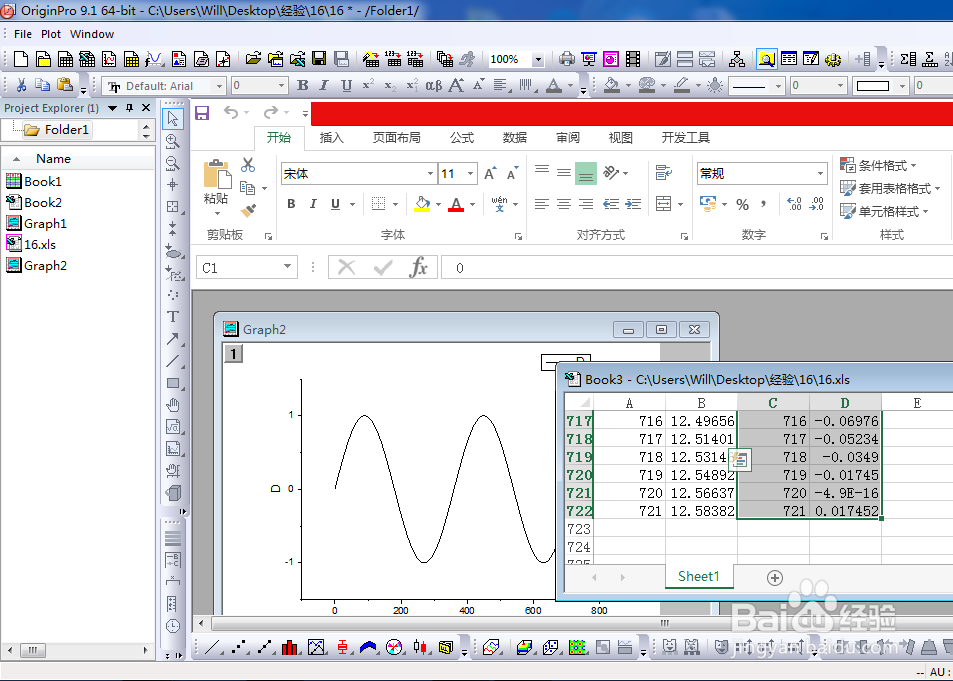Screen dimensions: 953x681
Task: Toggle Origin toolbar Italic button
Action: tap(324, 86)
